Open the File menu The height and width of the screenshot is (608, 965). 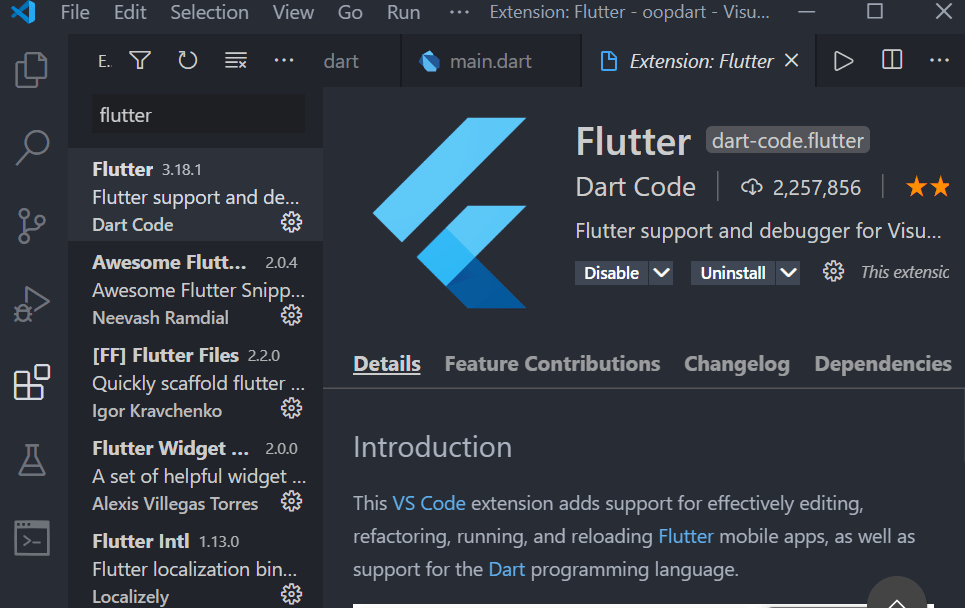(75, 12)
